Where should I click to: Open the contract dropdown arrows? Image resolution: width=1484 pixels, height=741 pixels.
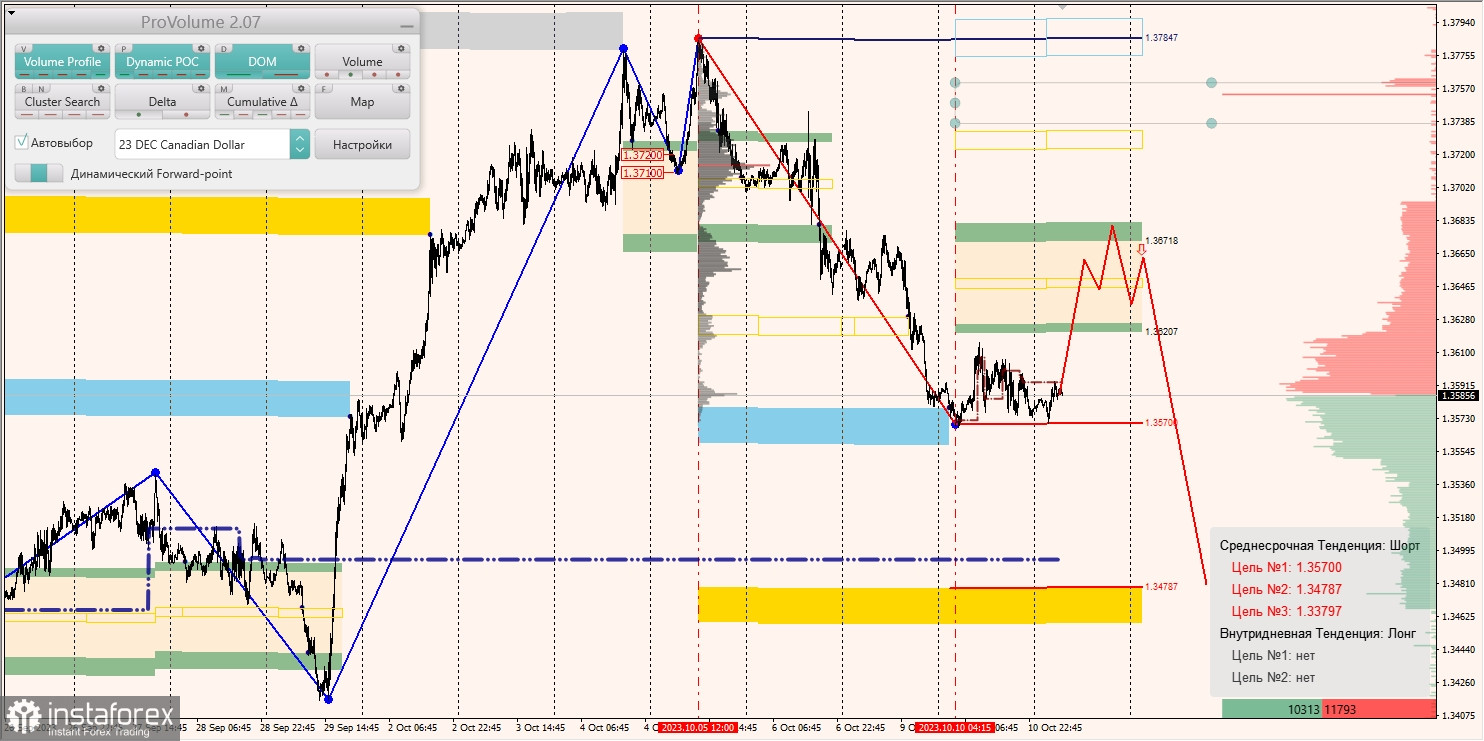coord(299,144)
